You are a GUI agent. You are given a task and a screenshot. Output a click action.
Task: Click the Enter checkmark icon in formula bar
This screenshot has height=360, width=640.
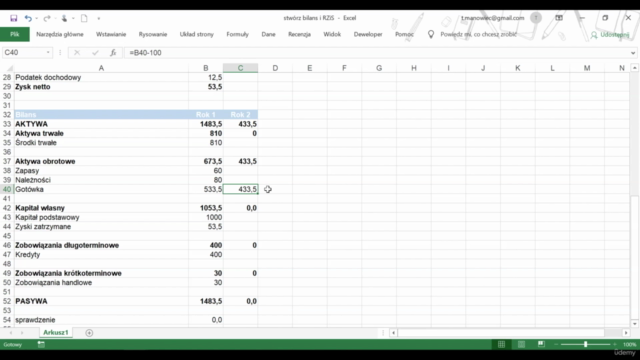click(x=95, y=53)
